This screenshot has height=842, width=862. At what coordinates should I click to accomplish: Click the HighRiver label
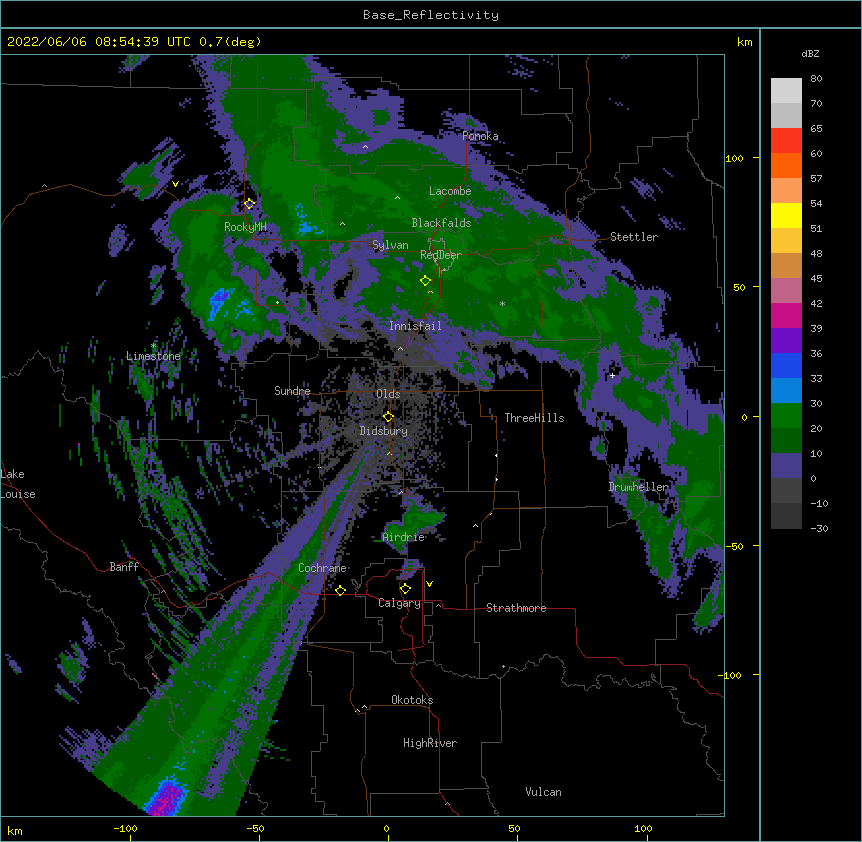430,743
